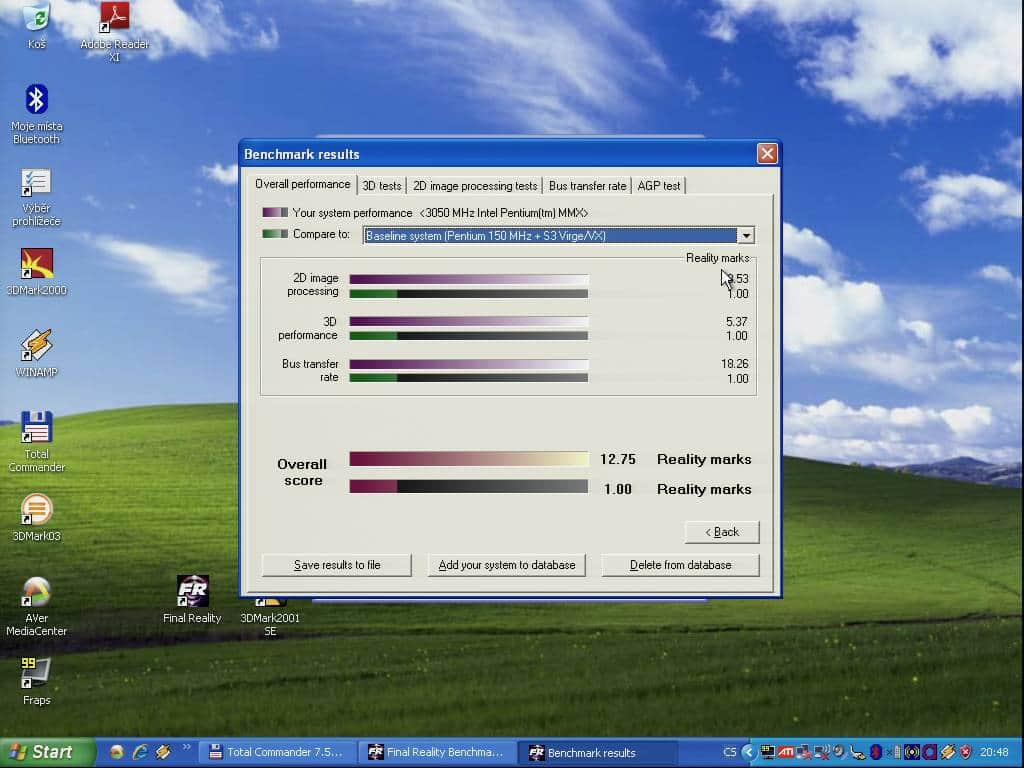Click the 12.75 overall score value
This screenshot has height=768, width=1024.
[618, 459]
